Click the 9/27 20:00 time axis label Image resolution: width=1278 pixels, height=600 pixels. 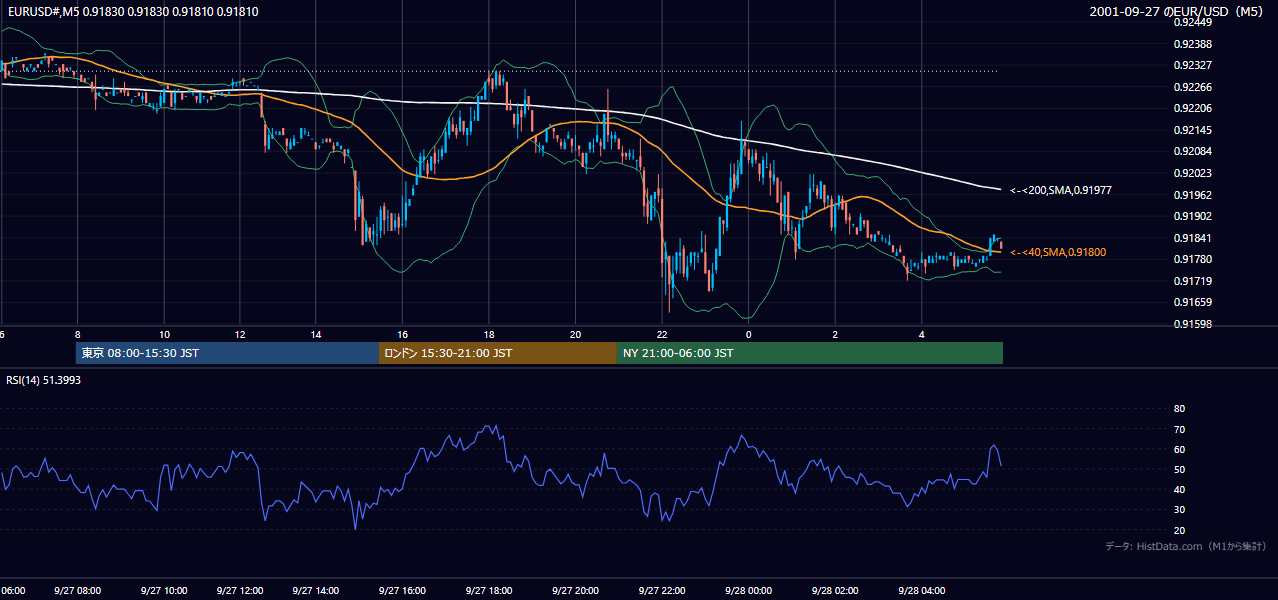574,591
